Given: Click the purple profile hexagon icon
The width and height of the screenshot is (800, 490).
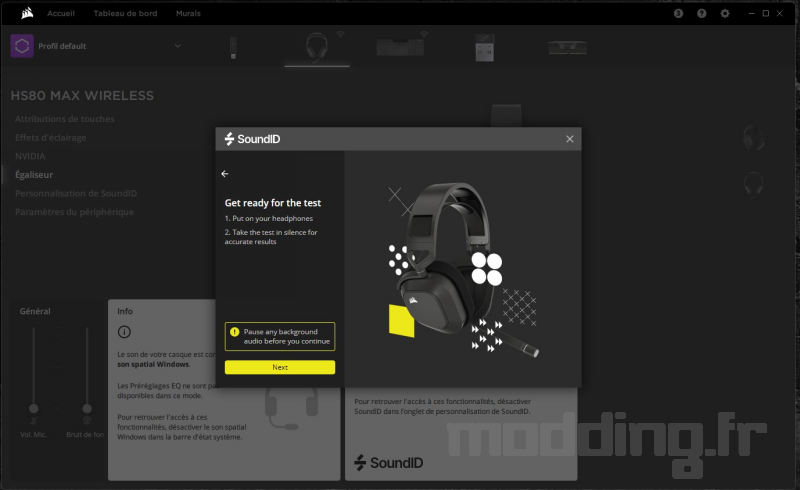Looking at the screenshot, I should tap(22, 46).
